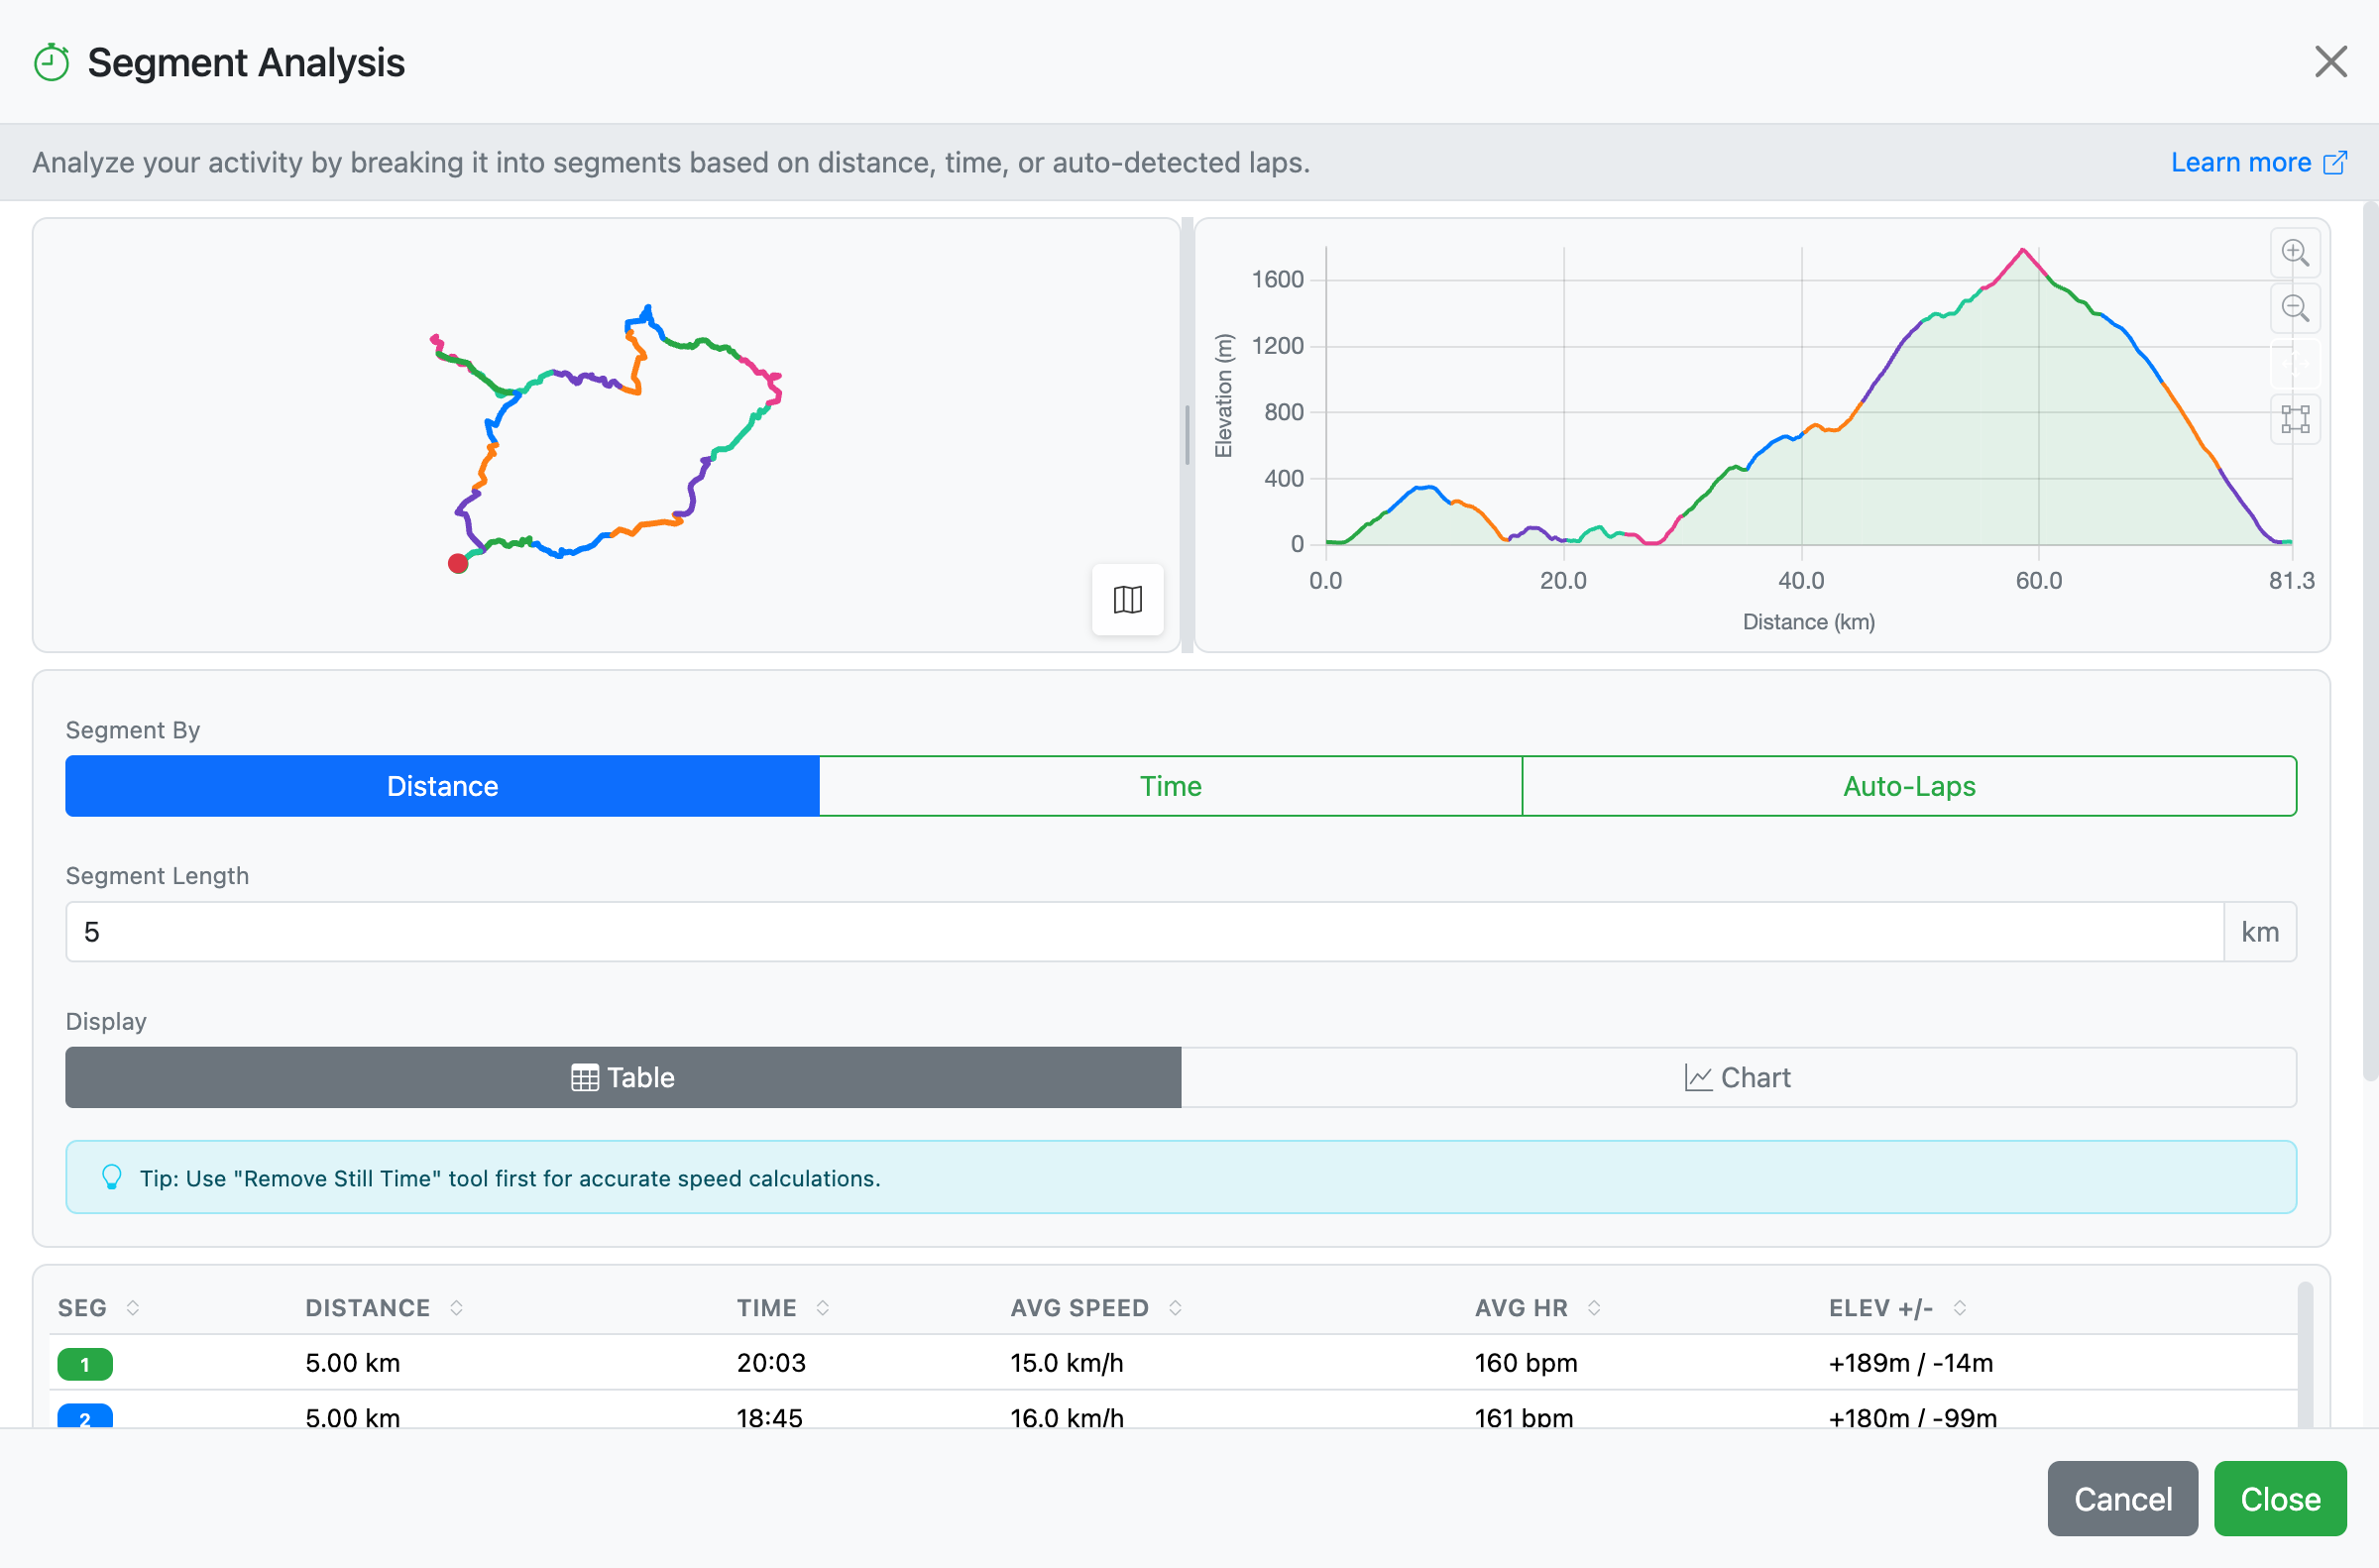This screenshot has width=2379, height=1568.
Task: Sort by the TIME column arrows
Action: pyautogui.click(x=822, y=1308)
